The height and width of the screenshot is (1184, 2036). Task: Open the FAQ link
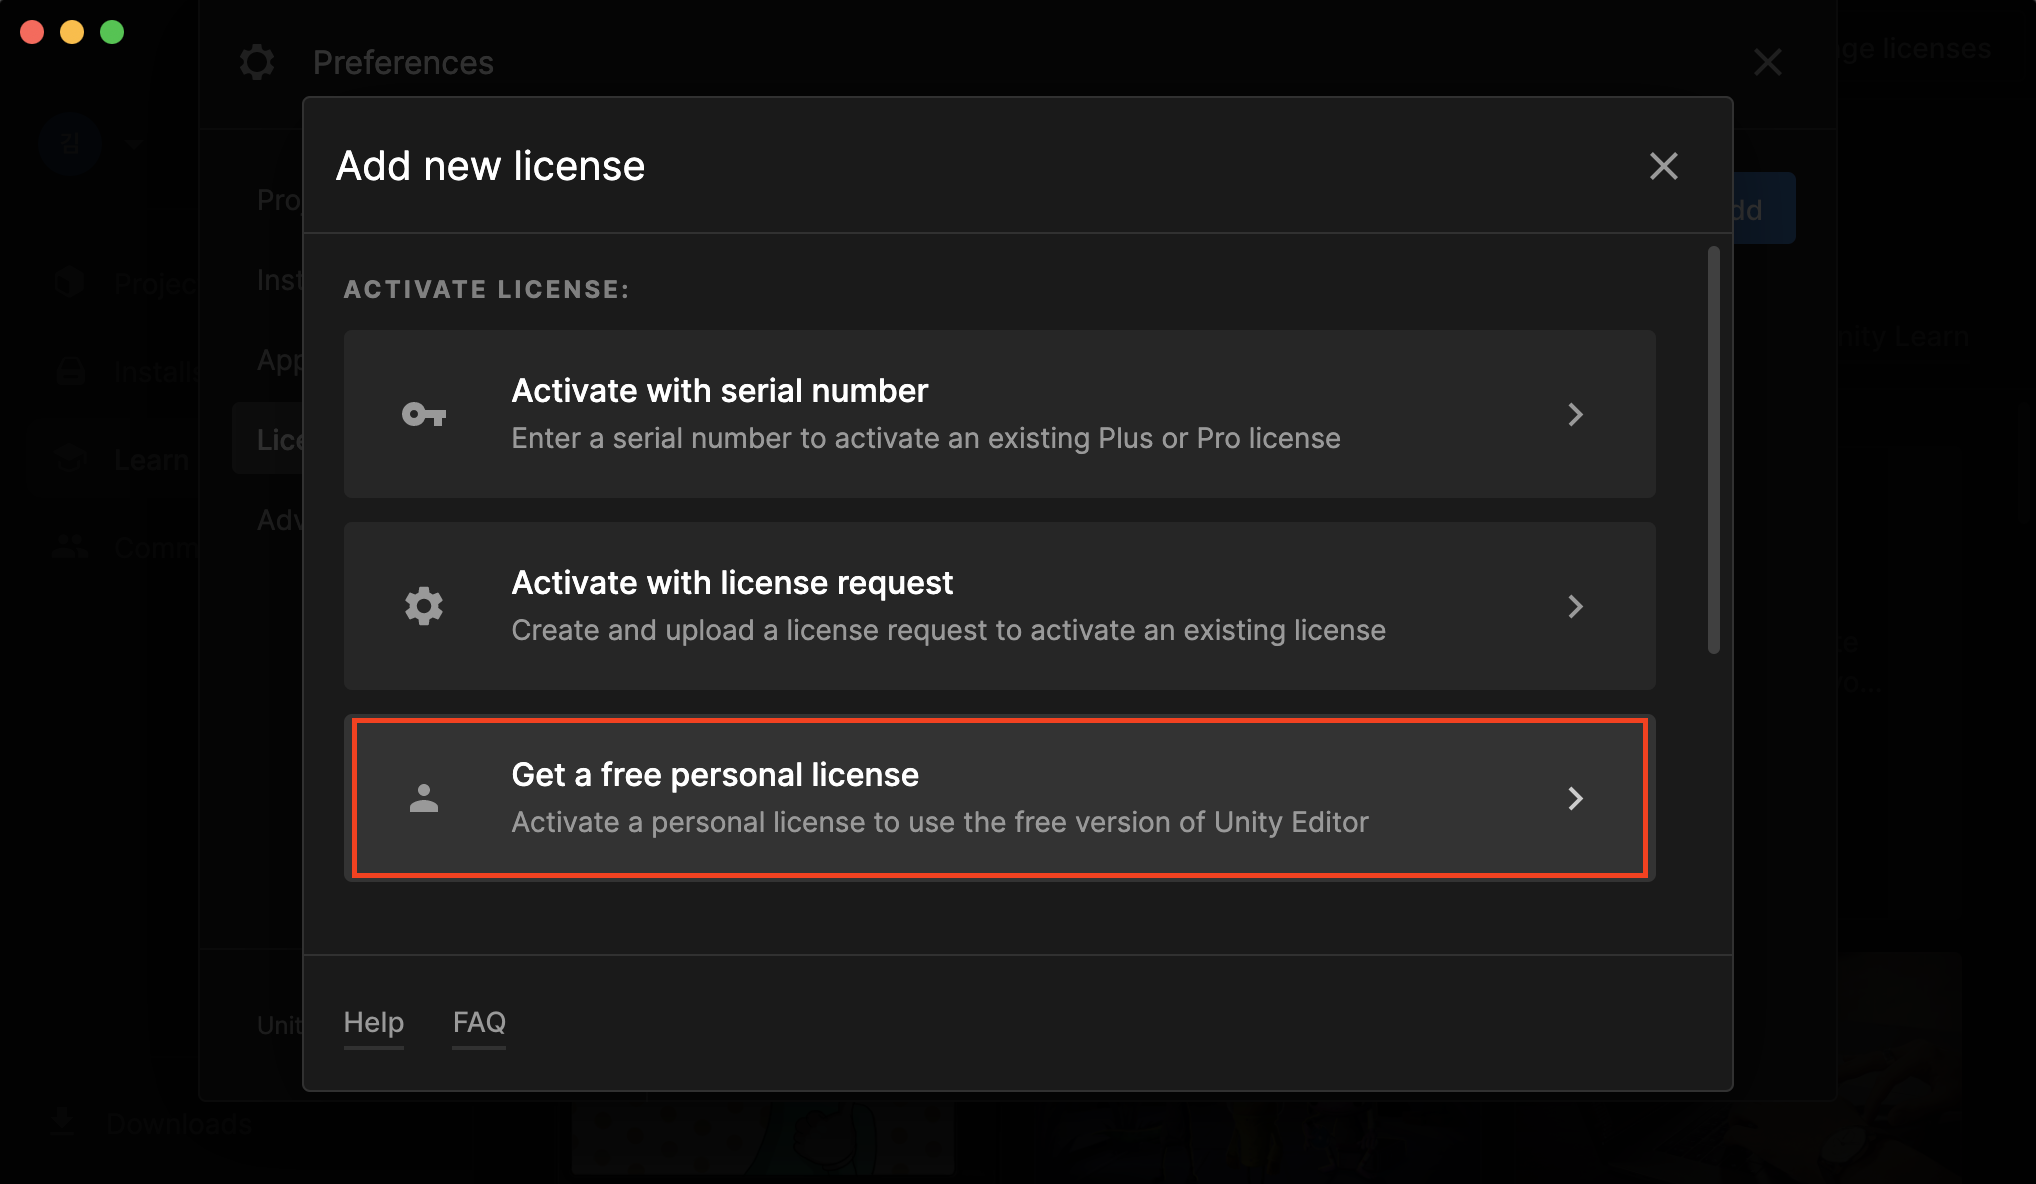pyautogui.click(x=479, y=1022)
